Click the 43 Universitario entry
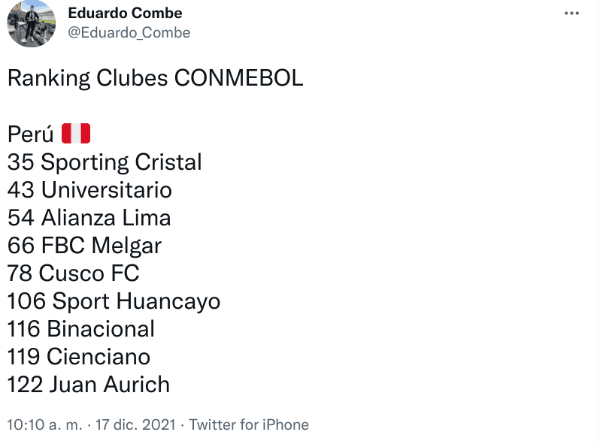This screenshot has height=444, width=600. (x=89, y=190)
